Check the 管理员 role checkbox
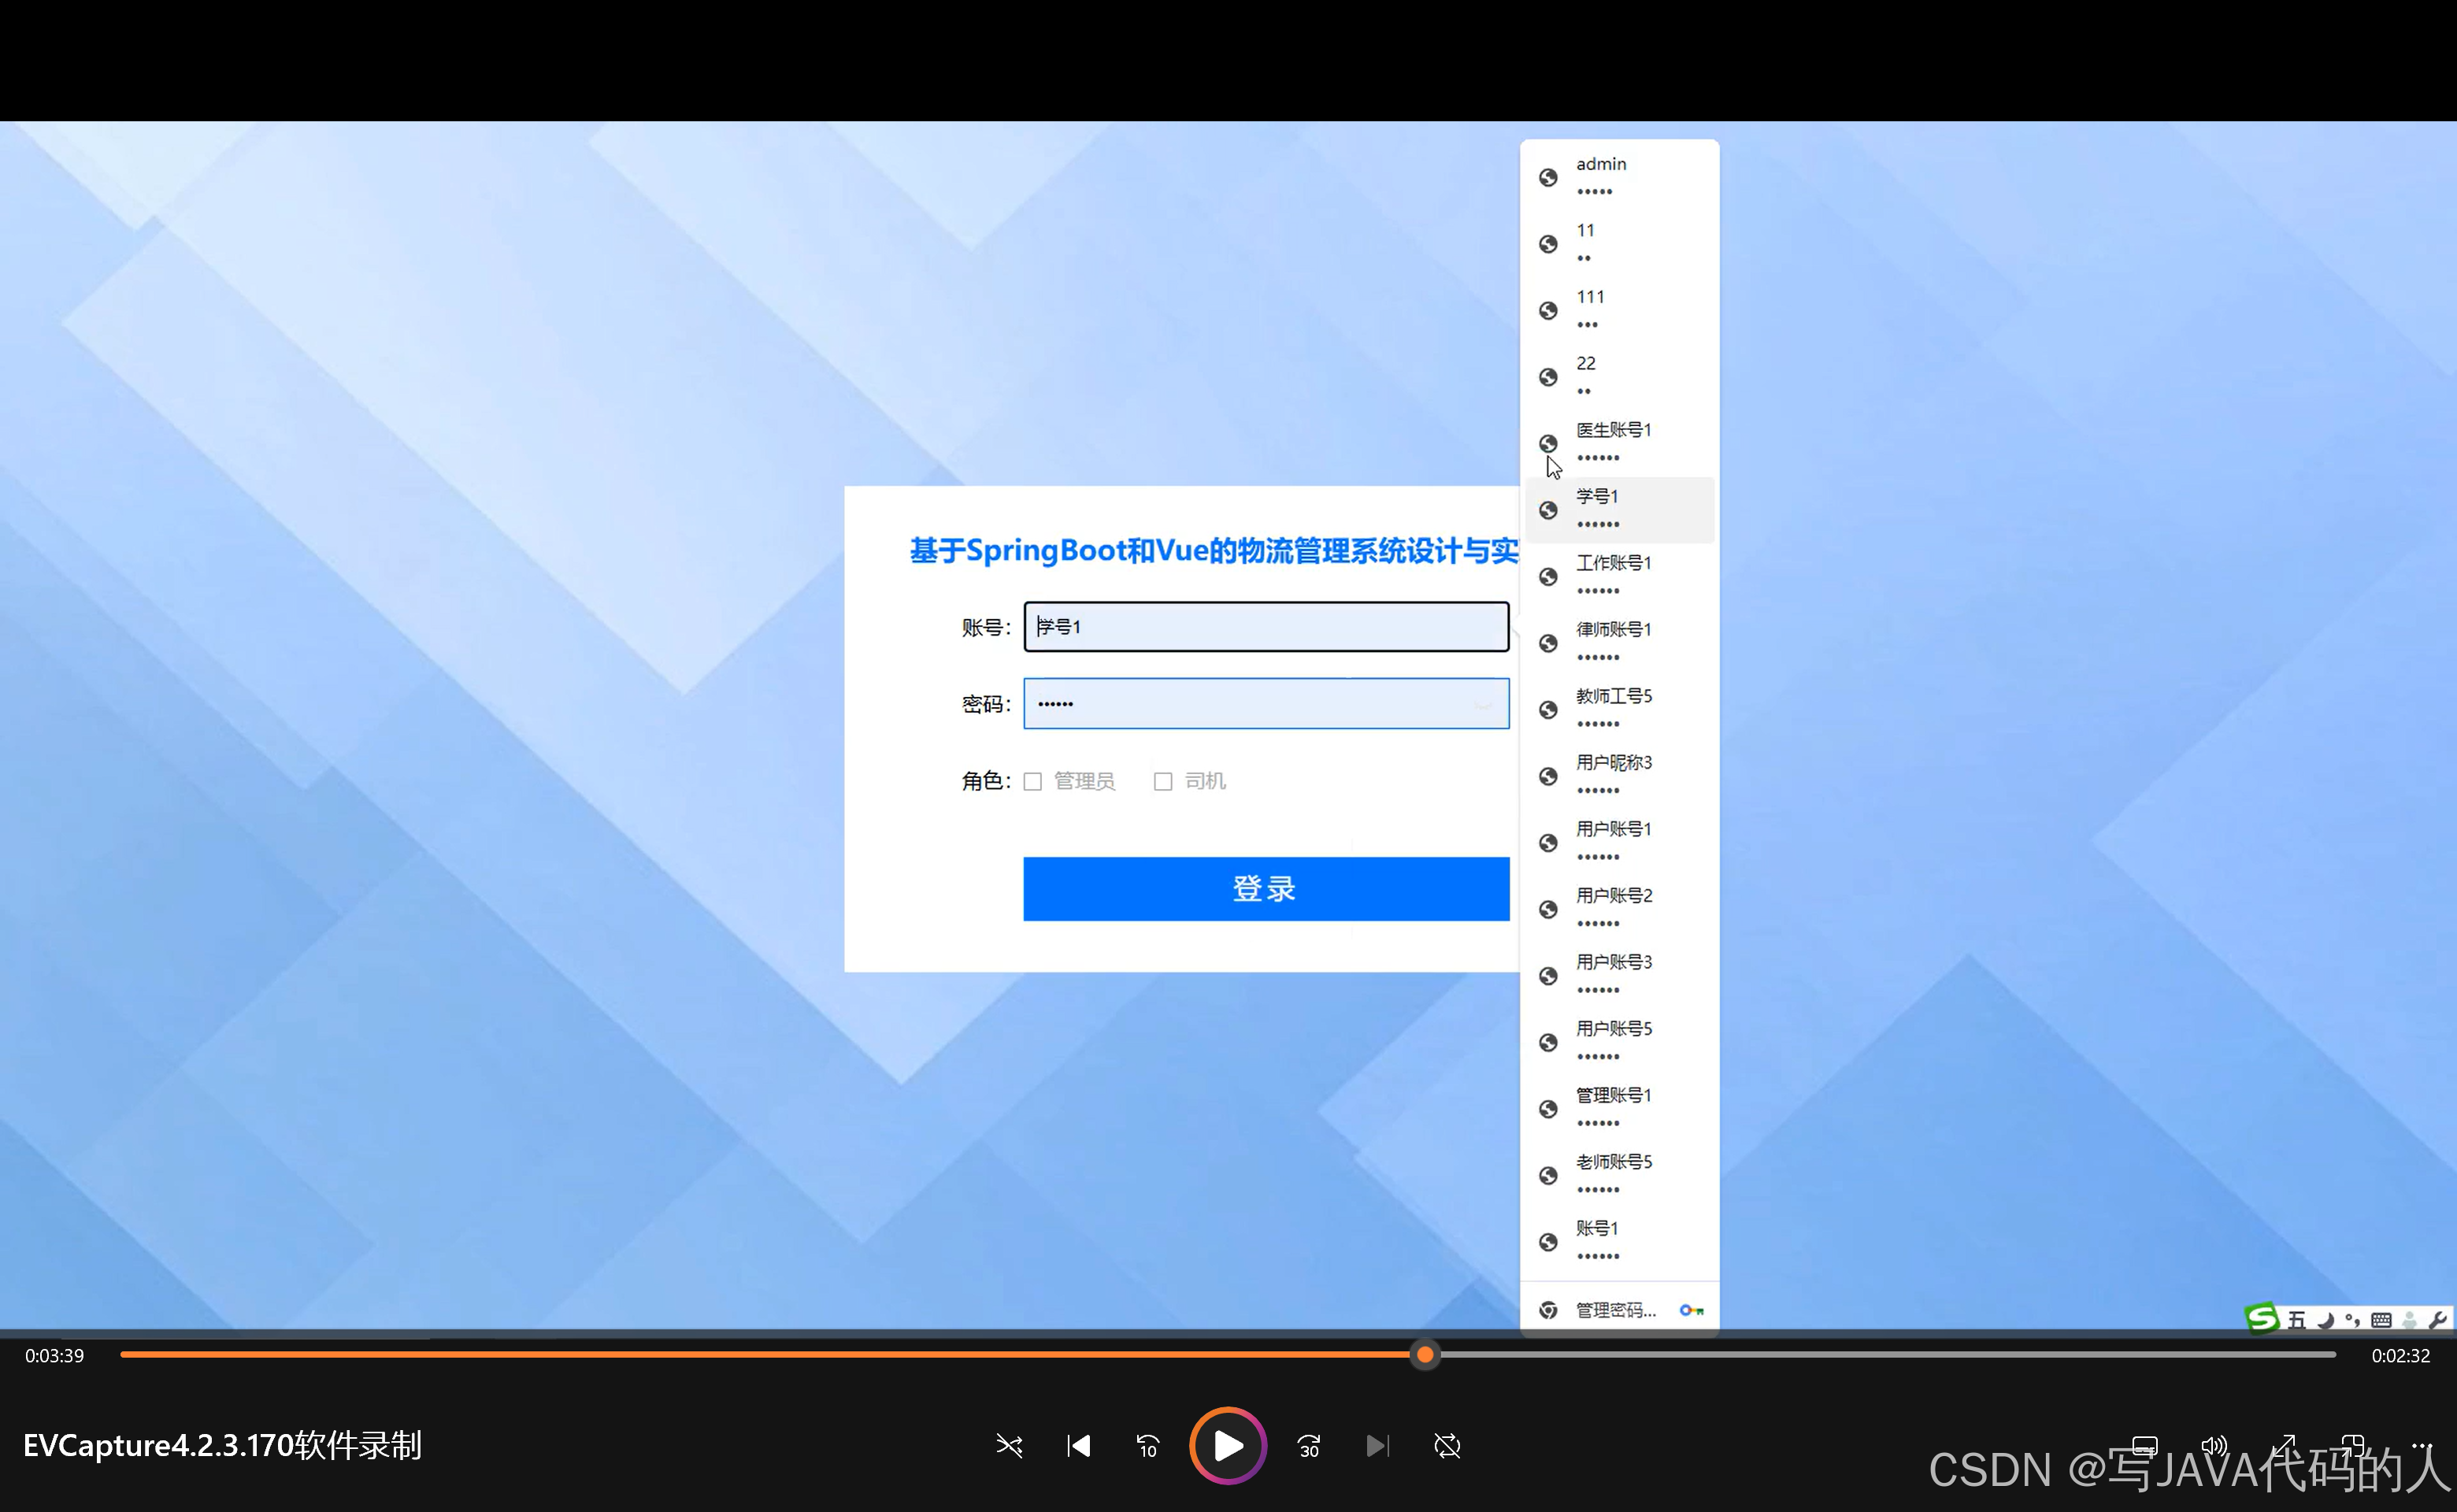 pos(1033,781)
